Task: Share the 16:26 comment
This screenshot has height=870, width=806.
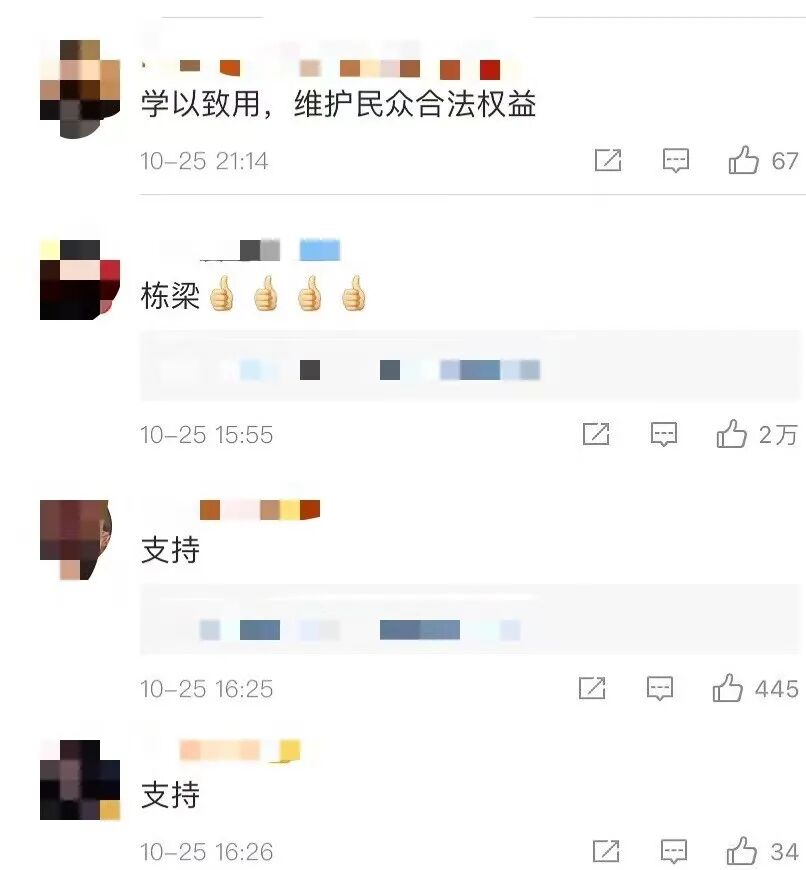Action: click(606, 851)
